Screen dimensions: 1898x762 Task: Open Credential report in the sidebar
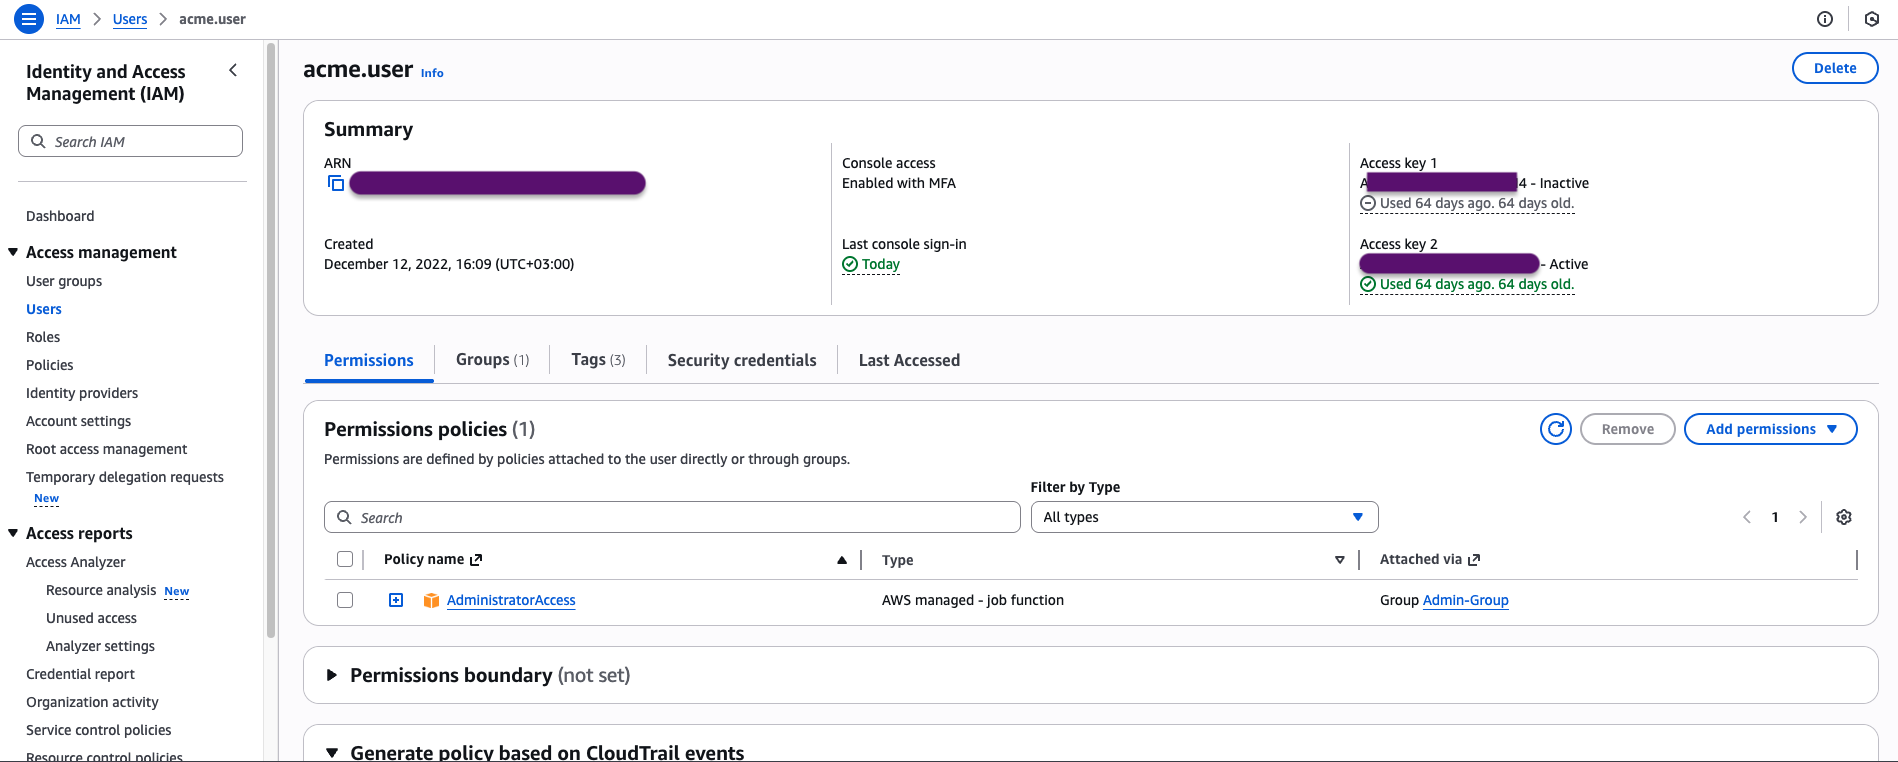coord(80,674)
